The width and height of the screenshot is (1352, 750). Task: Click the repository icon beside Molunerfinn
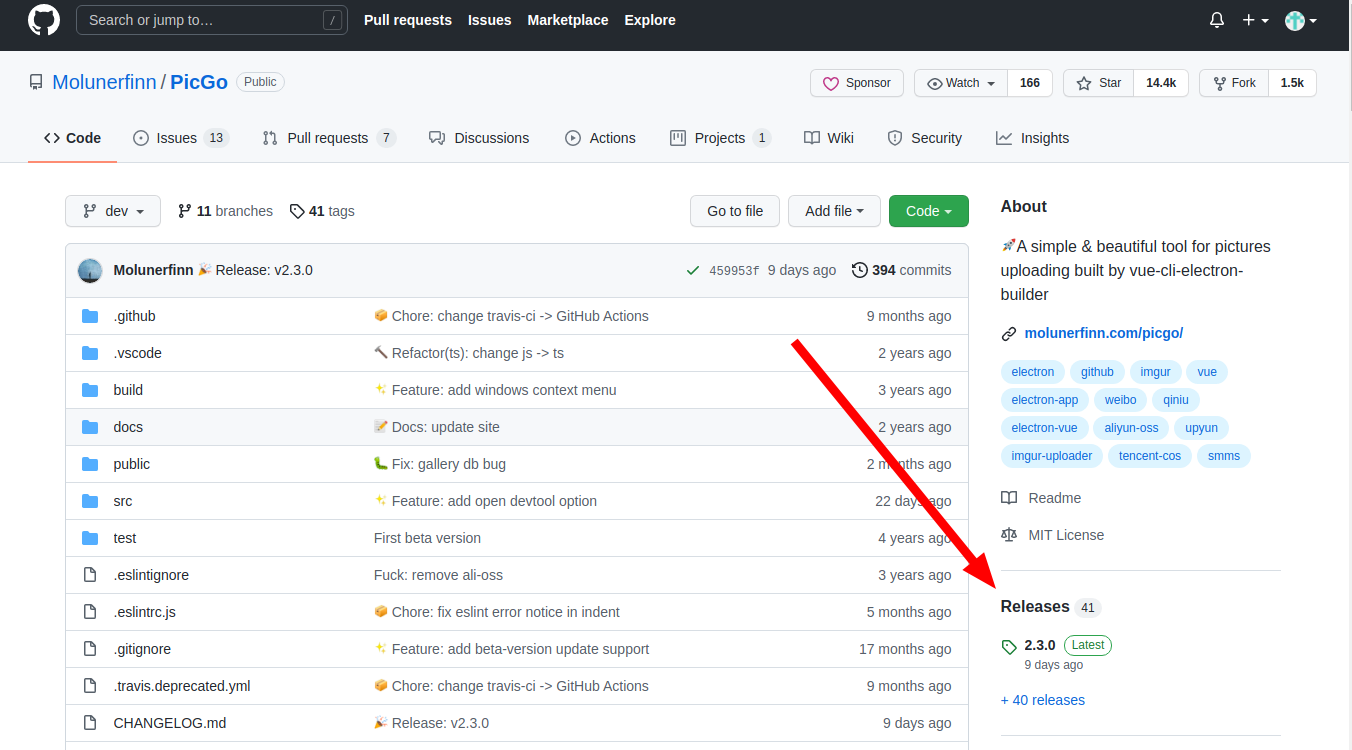pos(36,82)
